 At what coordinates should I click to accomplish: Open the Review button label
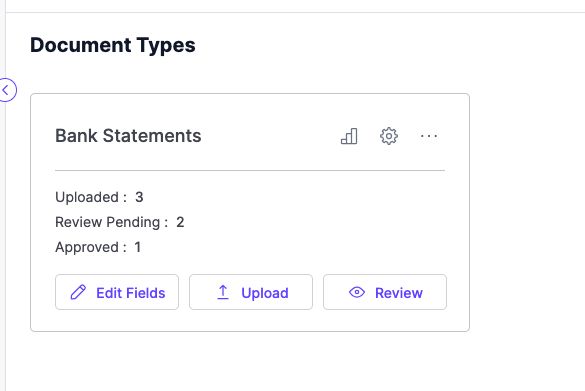point(399,293)
